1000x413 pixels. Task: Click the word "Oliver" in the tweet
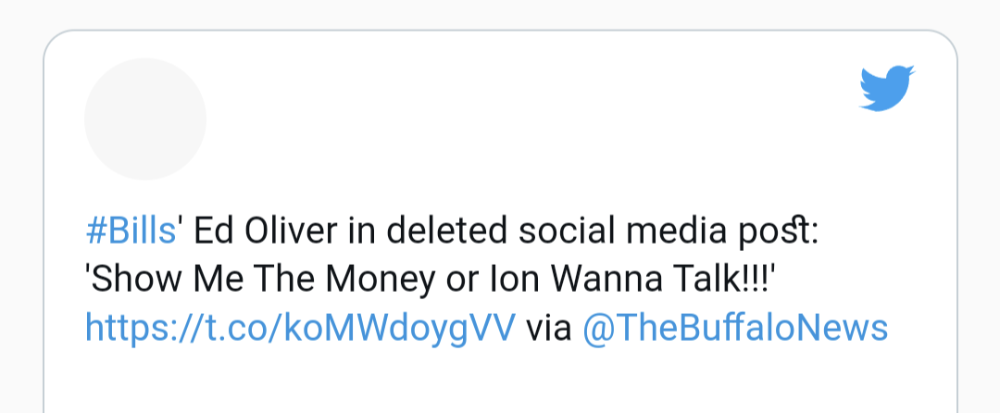tap(291, 231)
